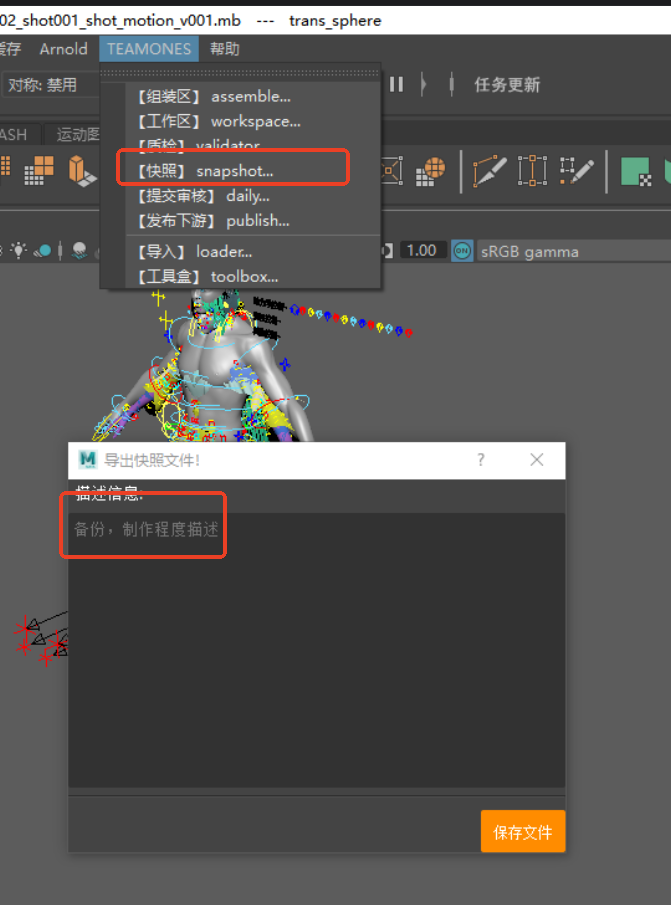Screen dimensions: 671x905
Task: Click the Maya M icon in dialog title
Action: click(x=88, y=459)
